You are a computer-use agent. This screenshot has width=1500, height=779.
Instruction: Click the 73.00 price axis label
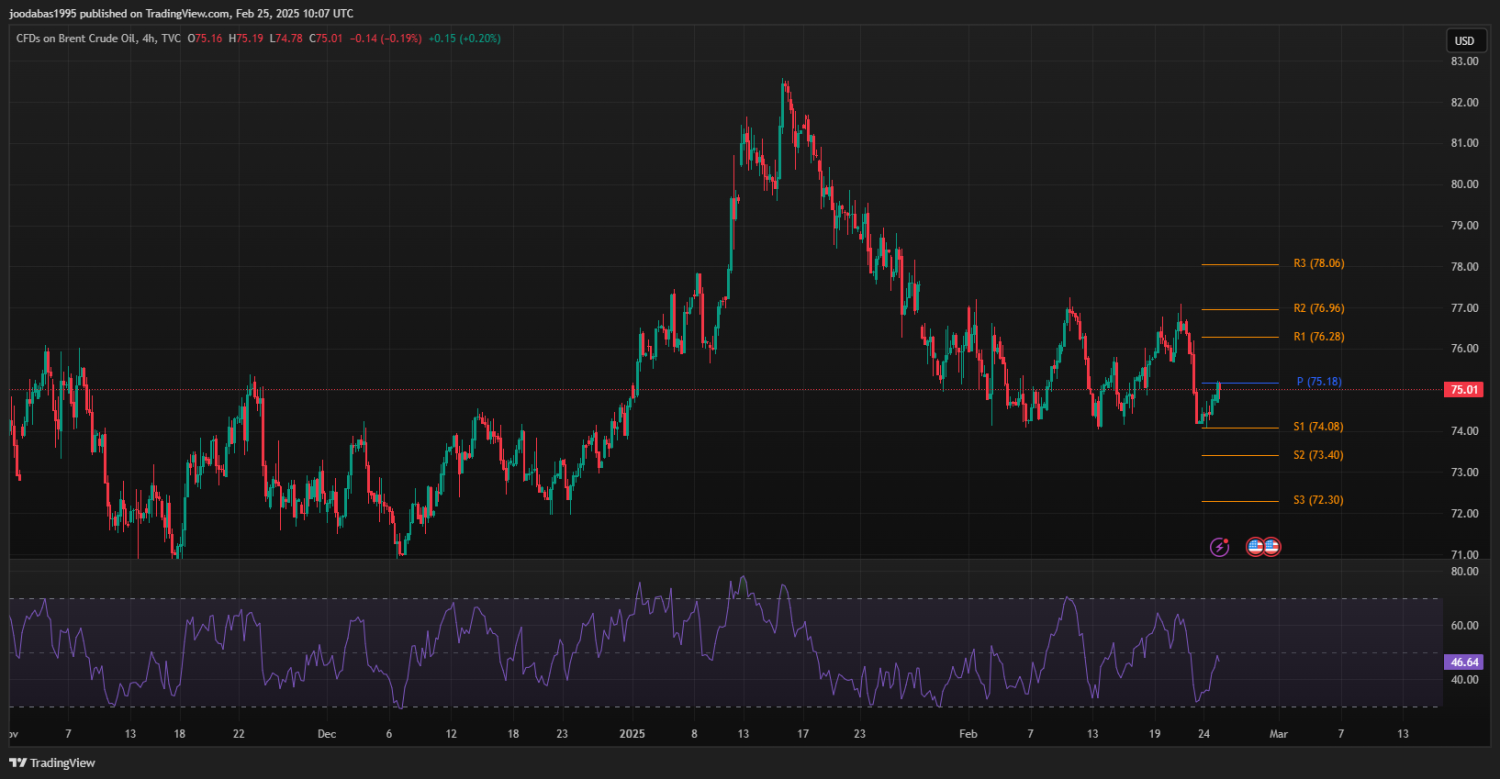pyautogui.click(x=1464, y=472)
